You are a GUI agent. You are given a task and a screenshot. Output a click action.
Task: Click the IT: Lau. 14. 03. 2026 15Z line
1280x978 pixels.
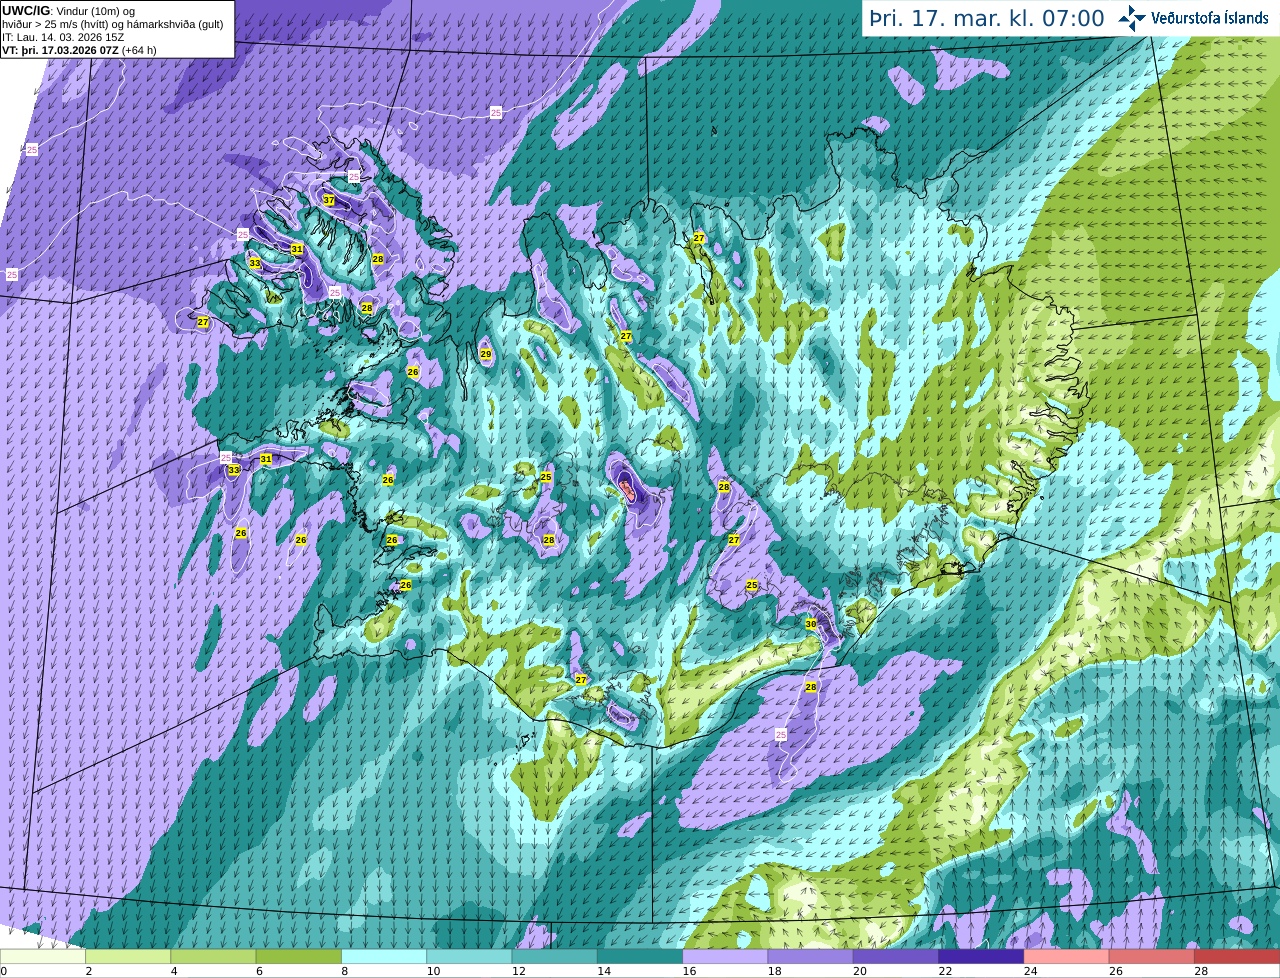65,37
